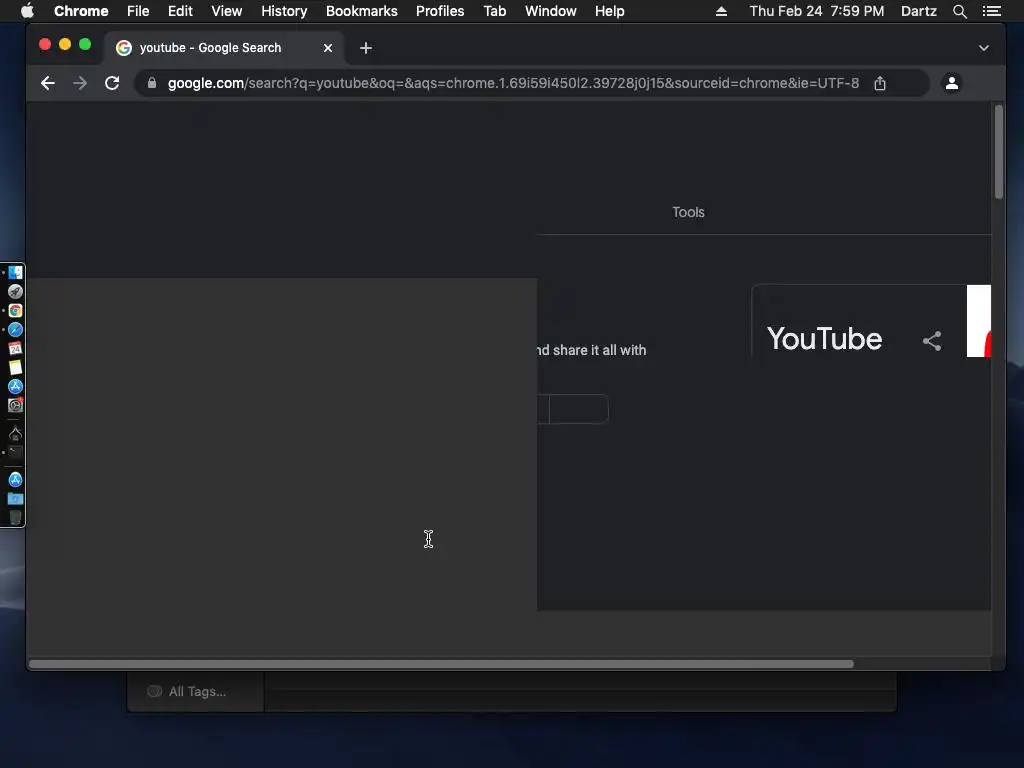This screenshot has height=768, width=1024.
Task: Open the Trash from the Dock
Action: 15,518
